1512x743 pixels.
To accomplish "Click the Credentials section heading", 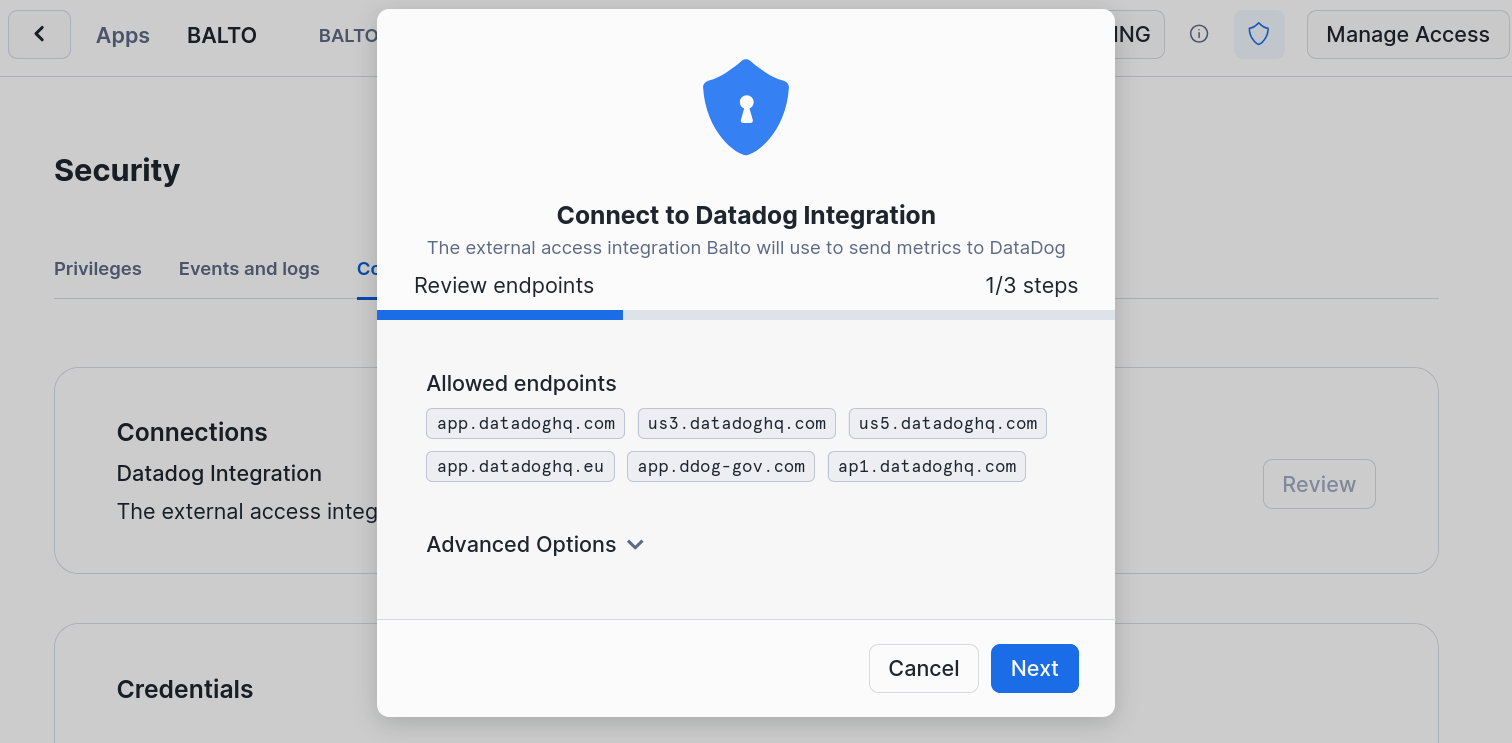I will coord(185,689).
